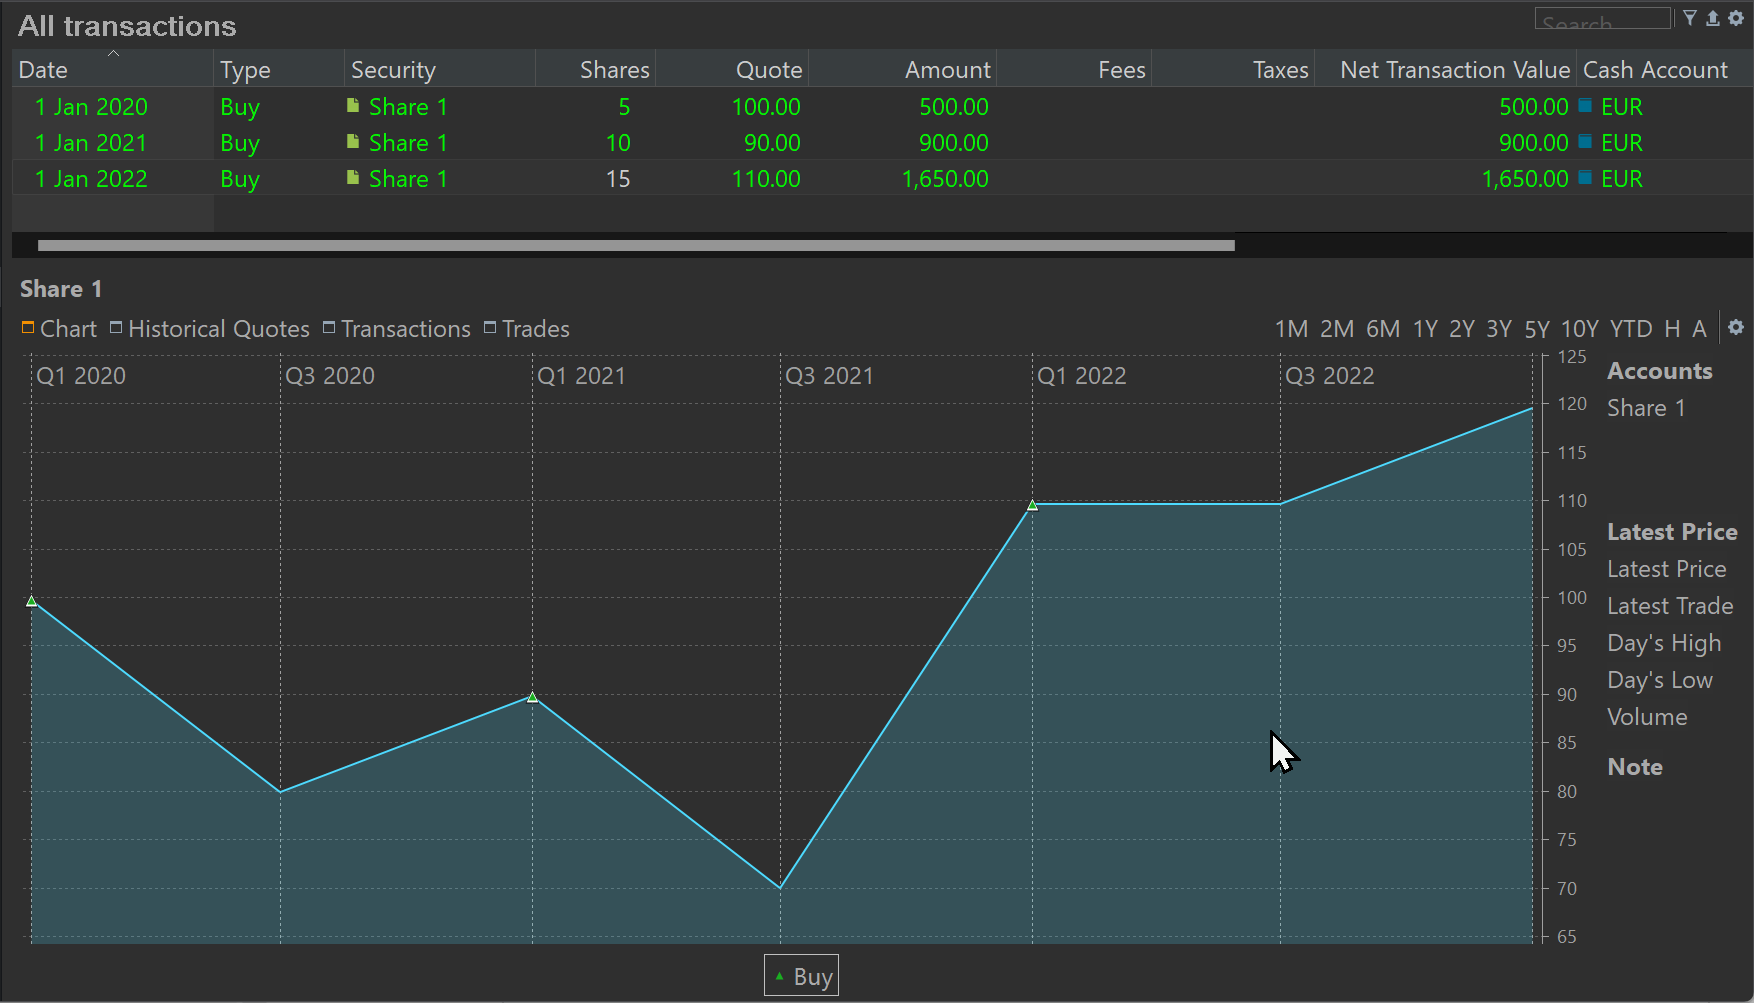Image resolution: width=1754 pixels, height=1003 pixels.
Task: Click the Share 1 security icon in the 1 Jan 2020 row
Action: pos(353,105)
